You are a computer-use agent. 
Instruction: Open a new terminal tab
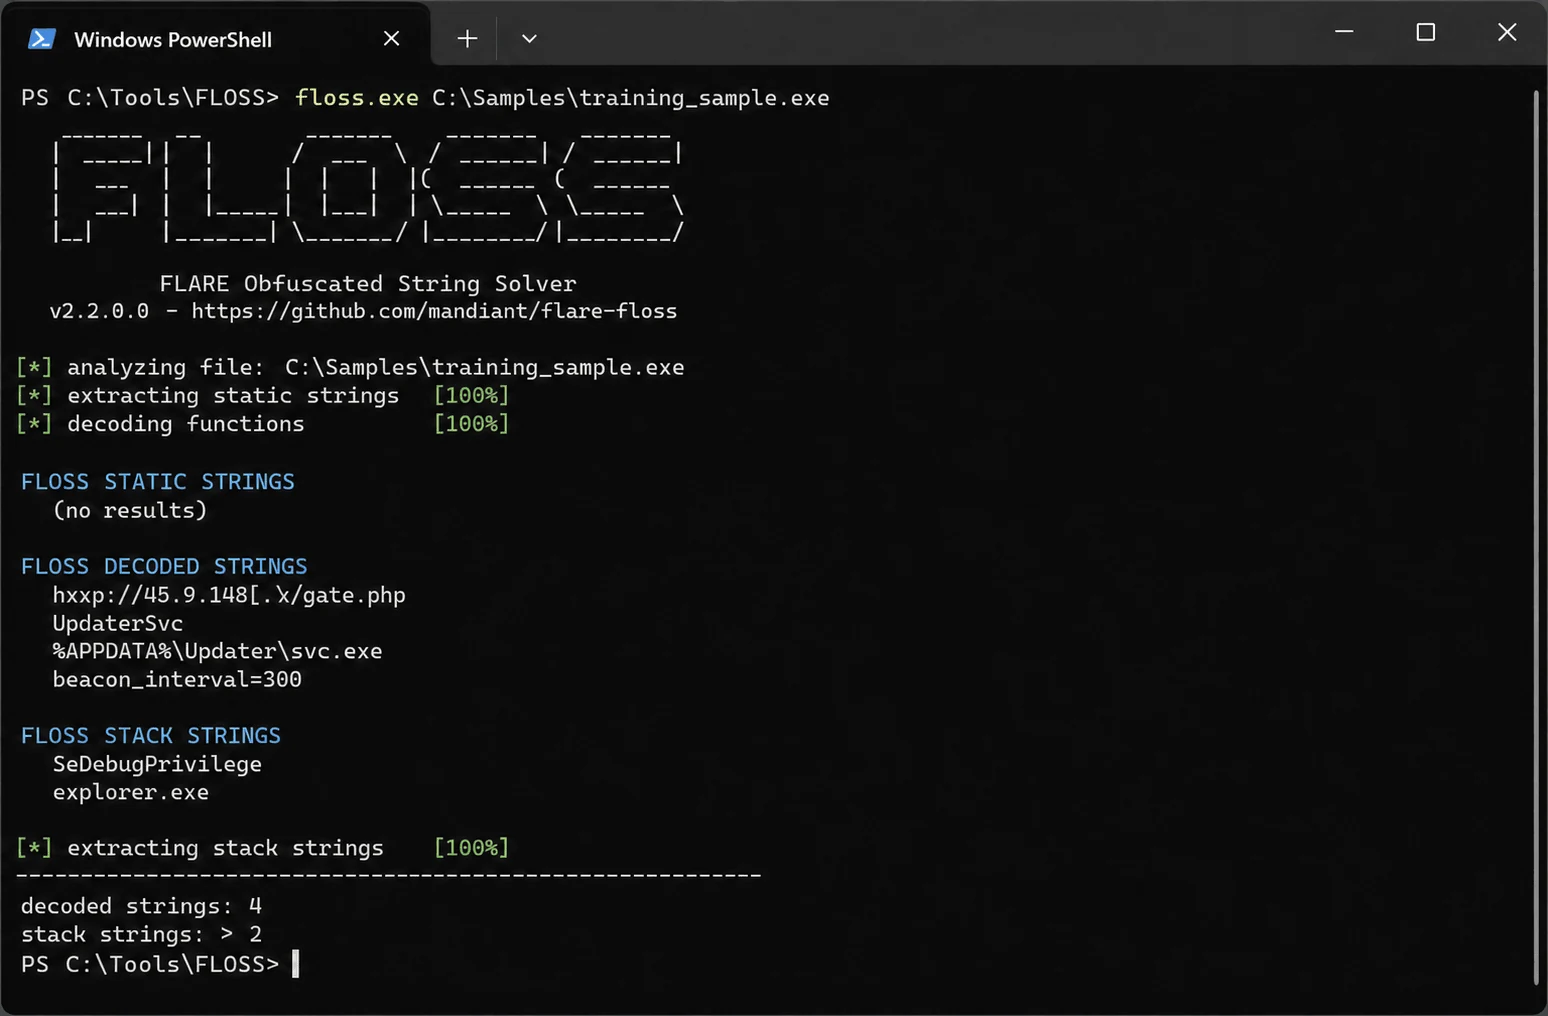click(467, 38)
